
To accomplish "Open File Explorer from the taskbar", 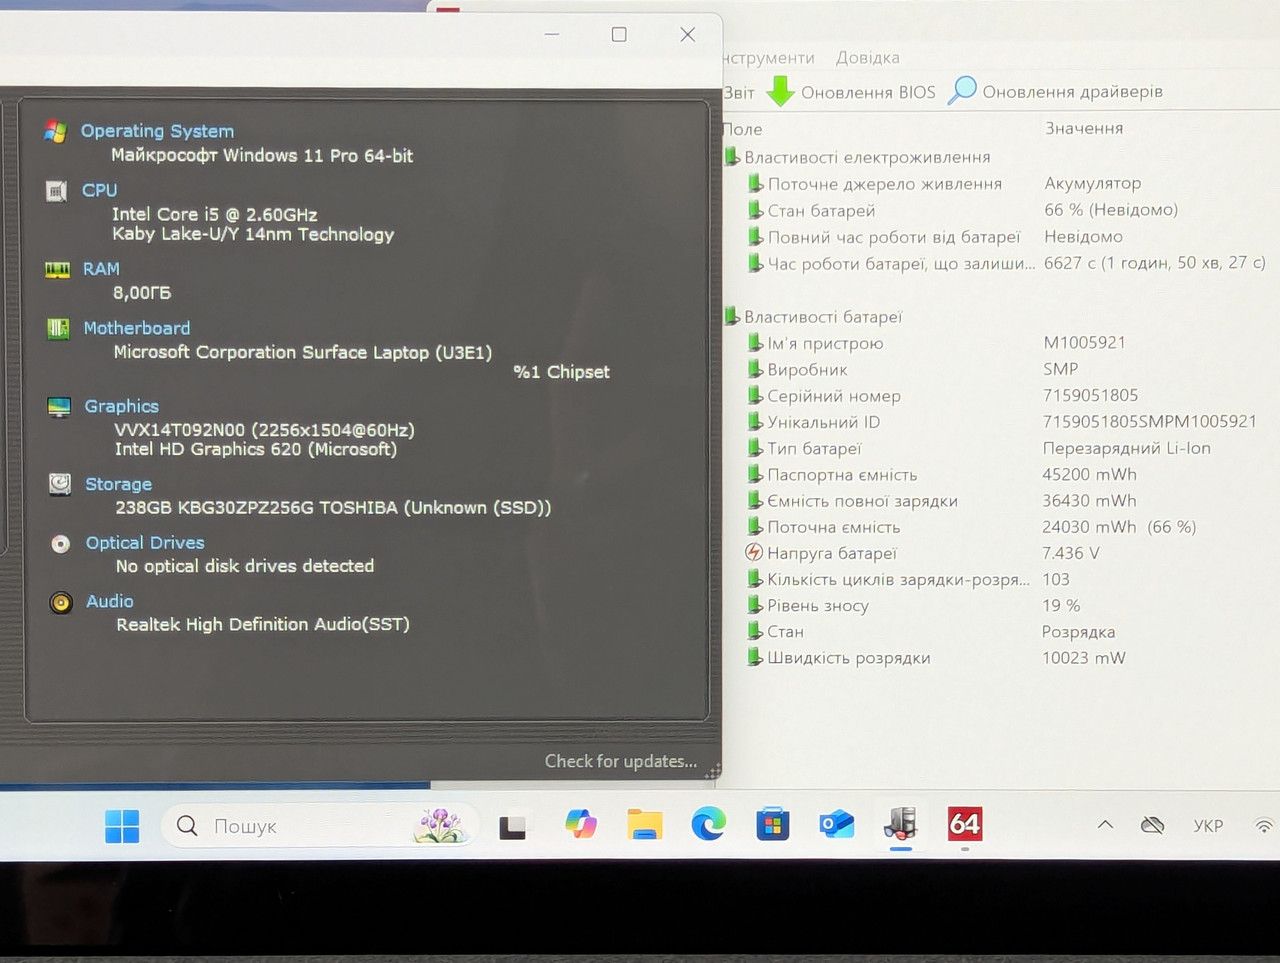I will click(x=645, y=825).
